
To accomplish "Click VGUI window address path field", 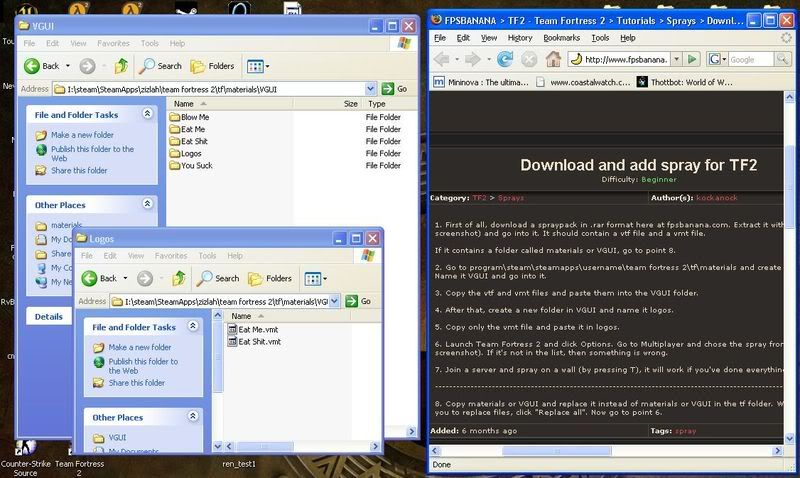I will (x=209, y=89).
